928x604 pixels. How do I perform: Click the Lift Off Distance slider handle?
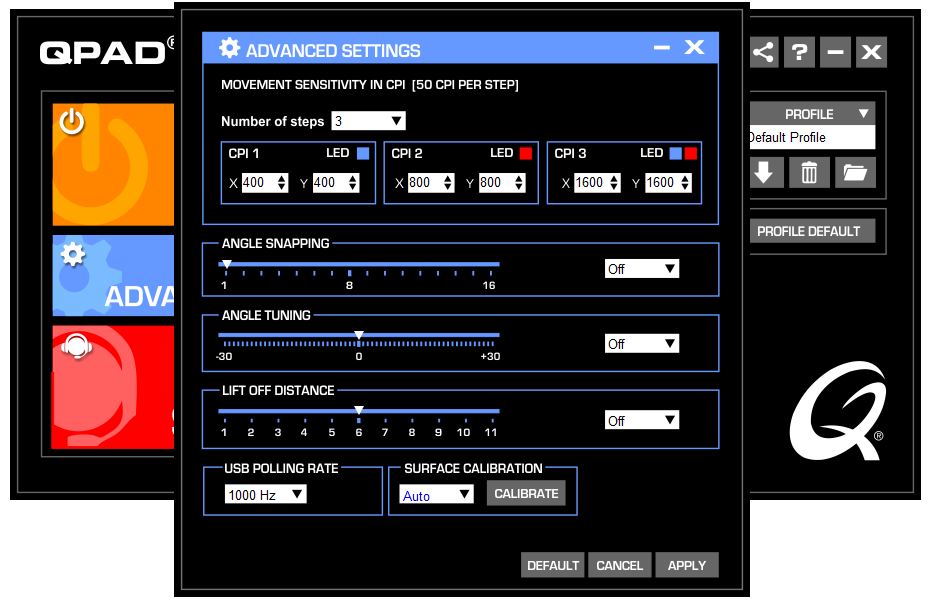tap(359, 410)
